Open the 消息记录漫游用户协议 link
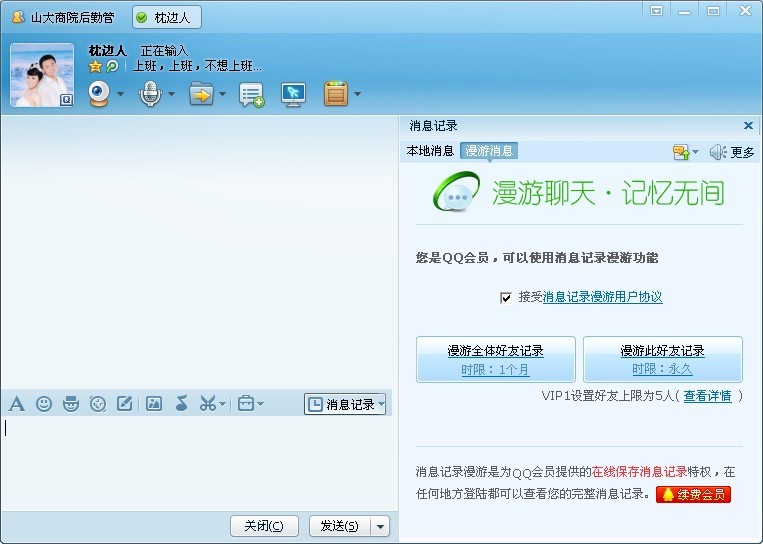The height and width of the screenshot is (544, 763). (602, 297)
